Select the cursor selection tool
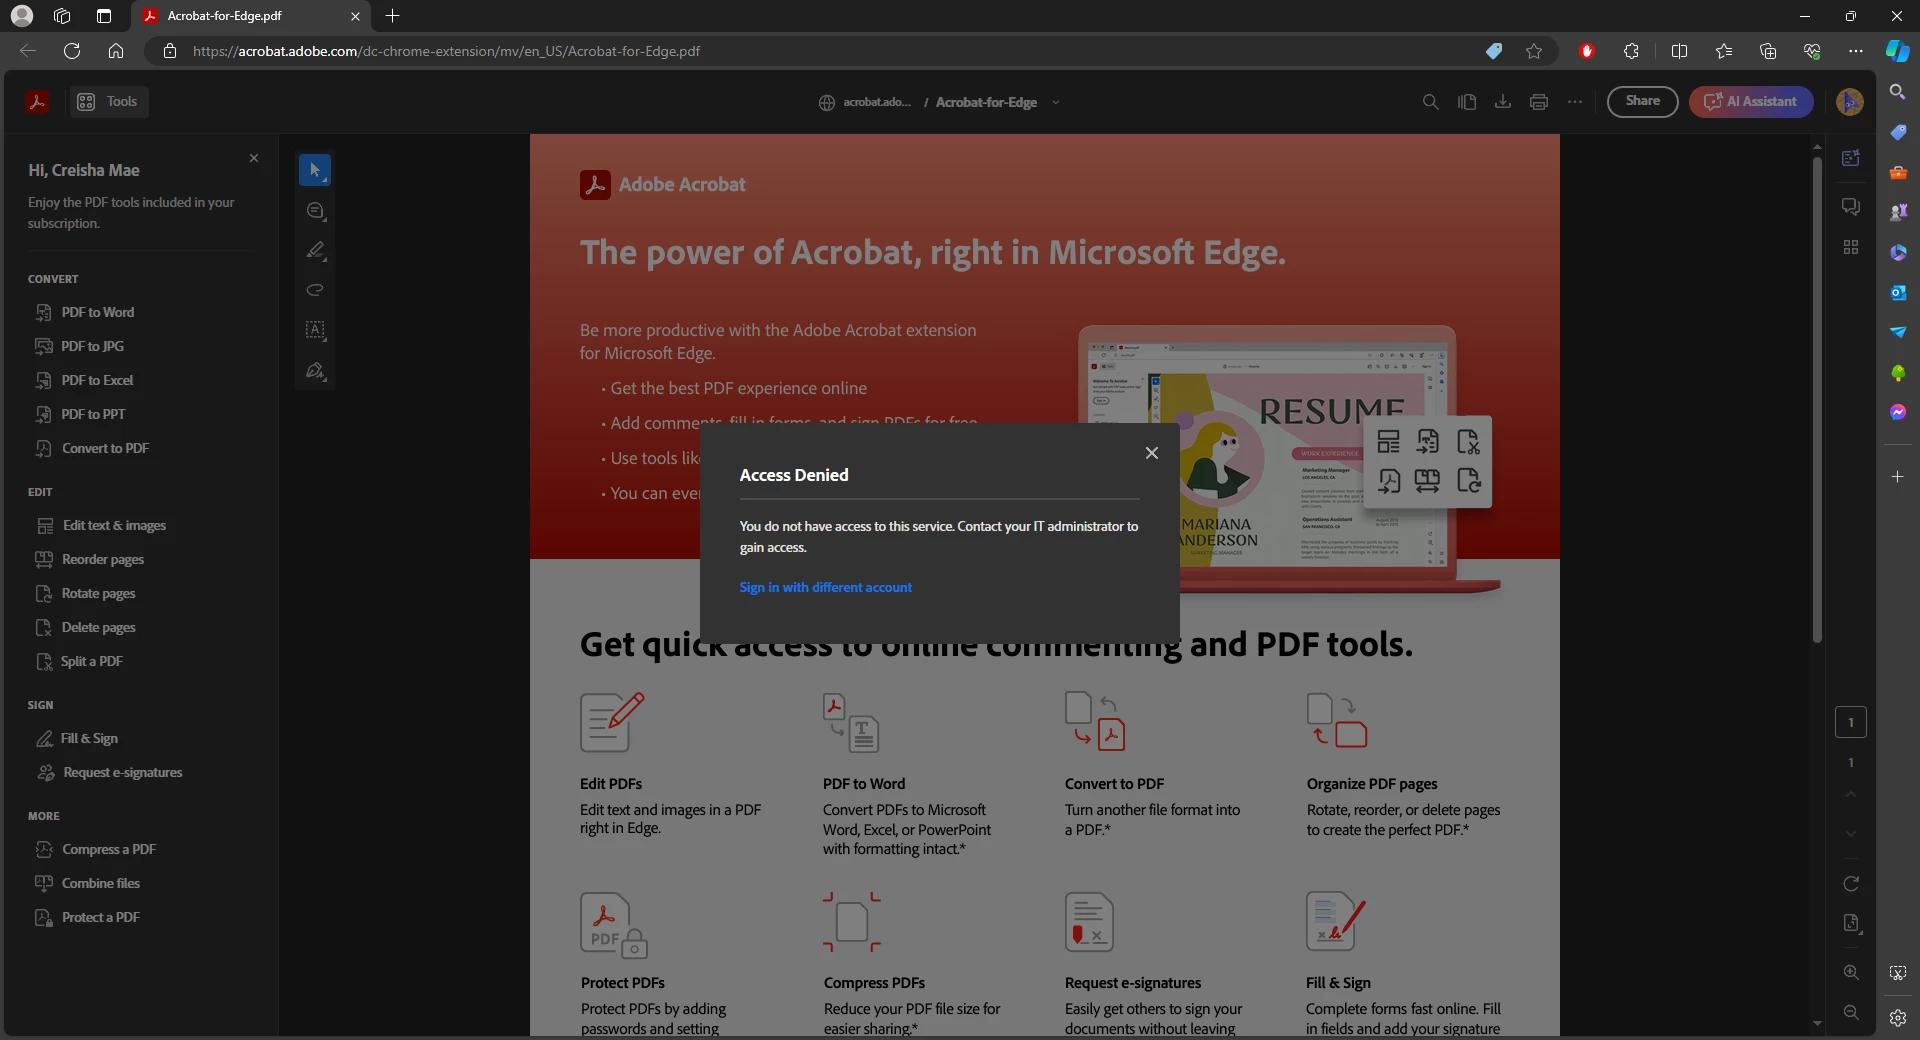This screenshot has height=1040, width=1920. pyautogui.click(x=315, y=170)
